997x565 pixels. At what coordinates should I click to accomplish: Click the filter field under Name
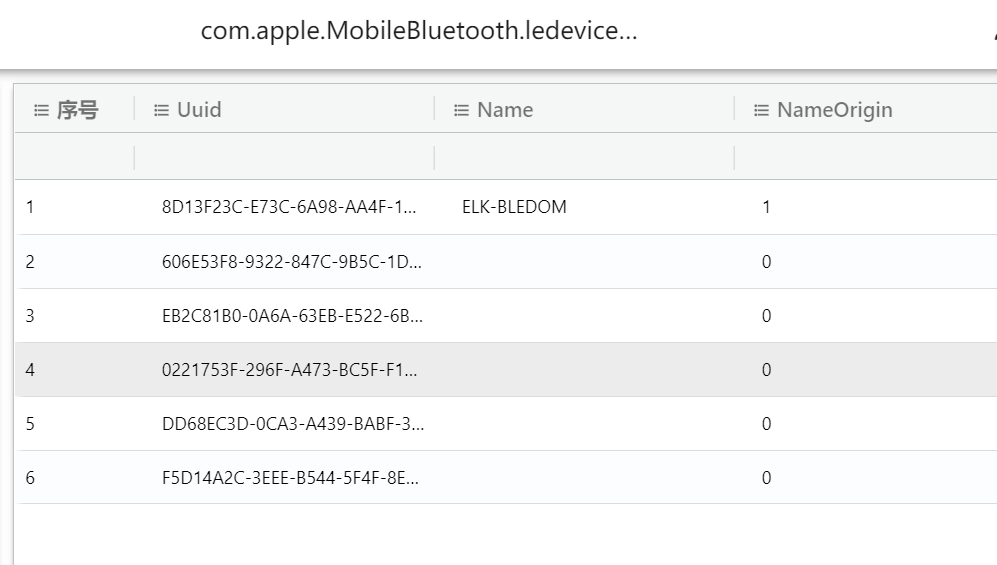click(x=584, y=157)
